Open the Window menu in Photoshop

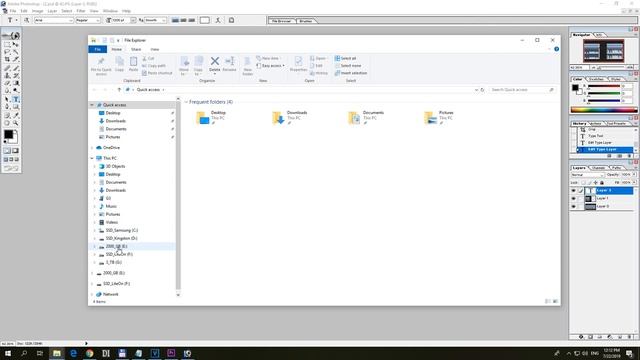click(x=110, y=11)
